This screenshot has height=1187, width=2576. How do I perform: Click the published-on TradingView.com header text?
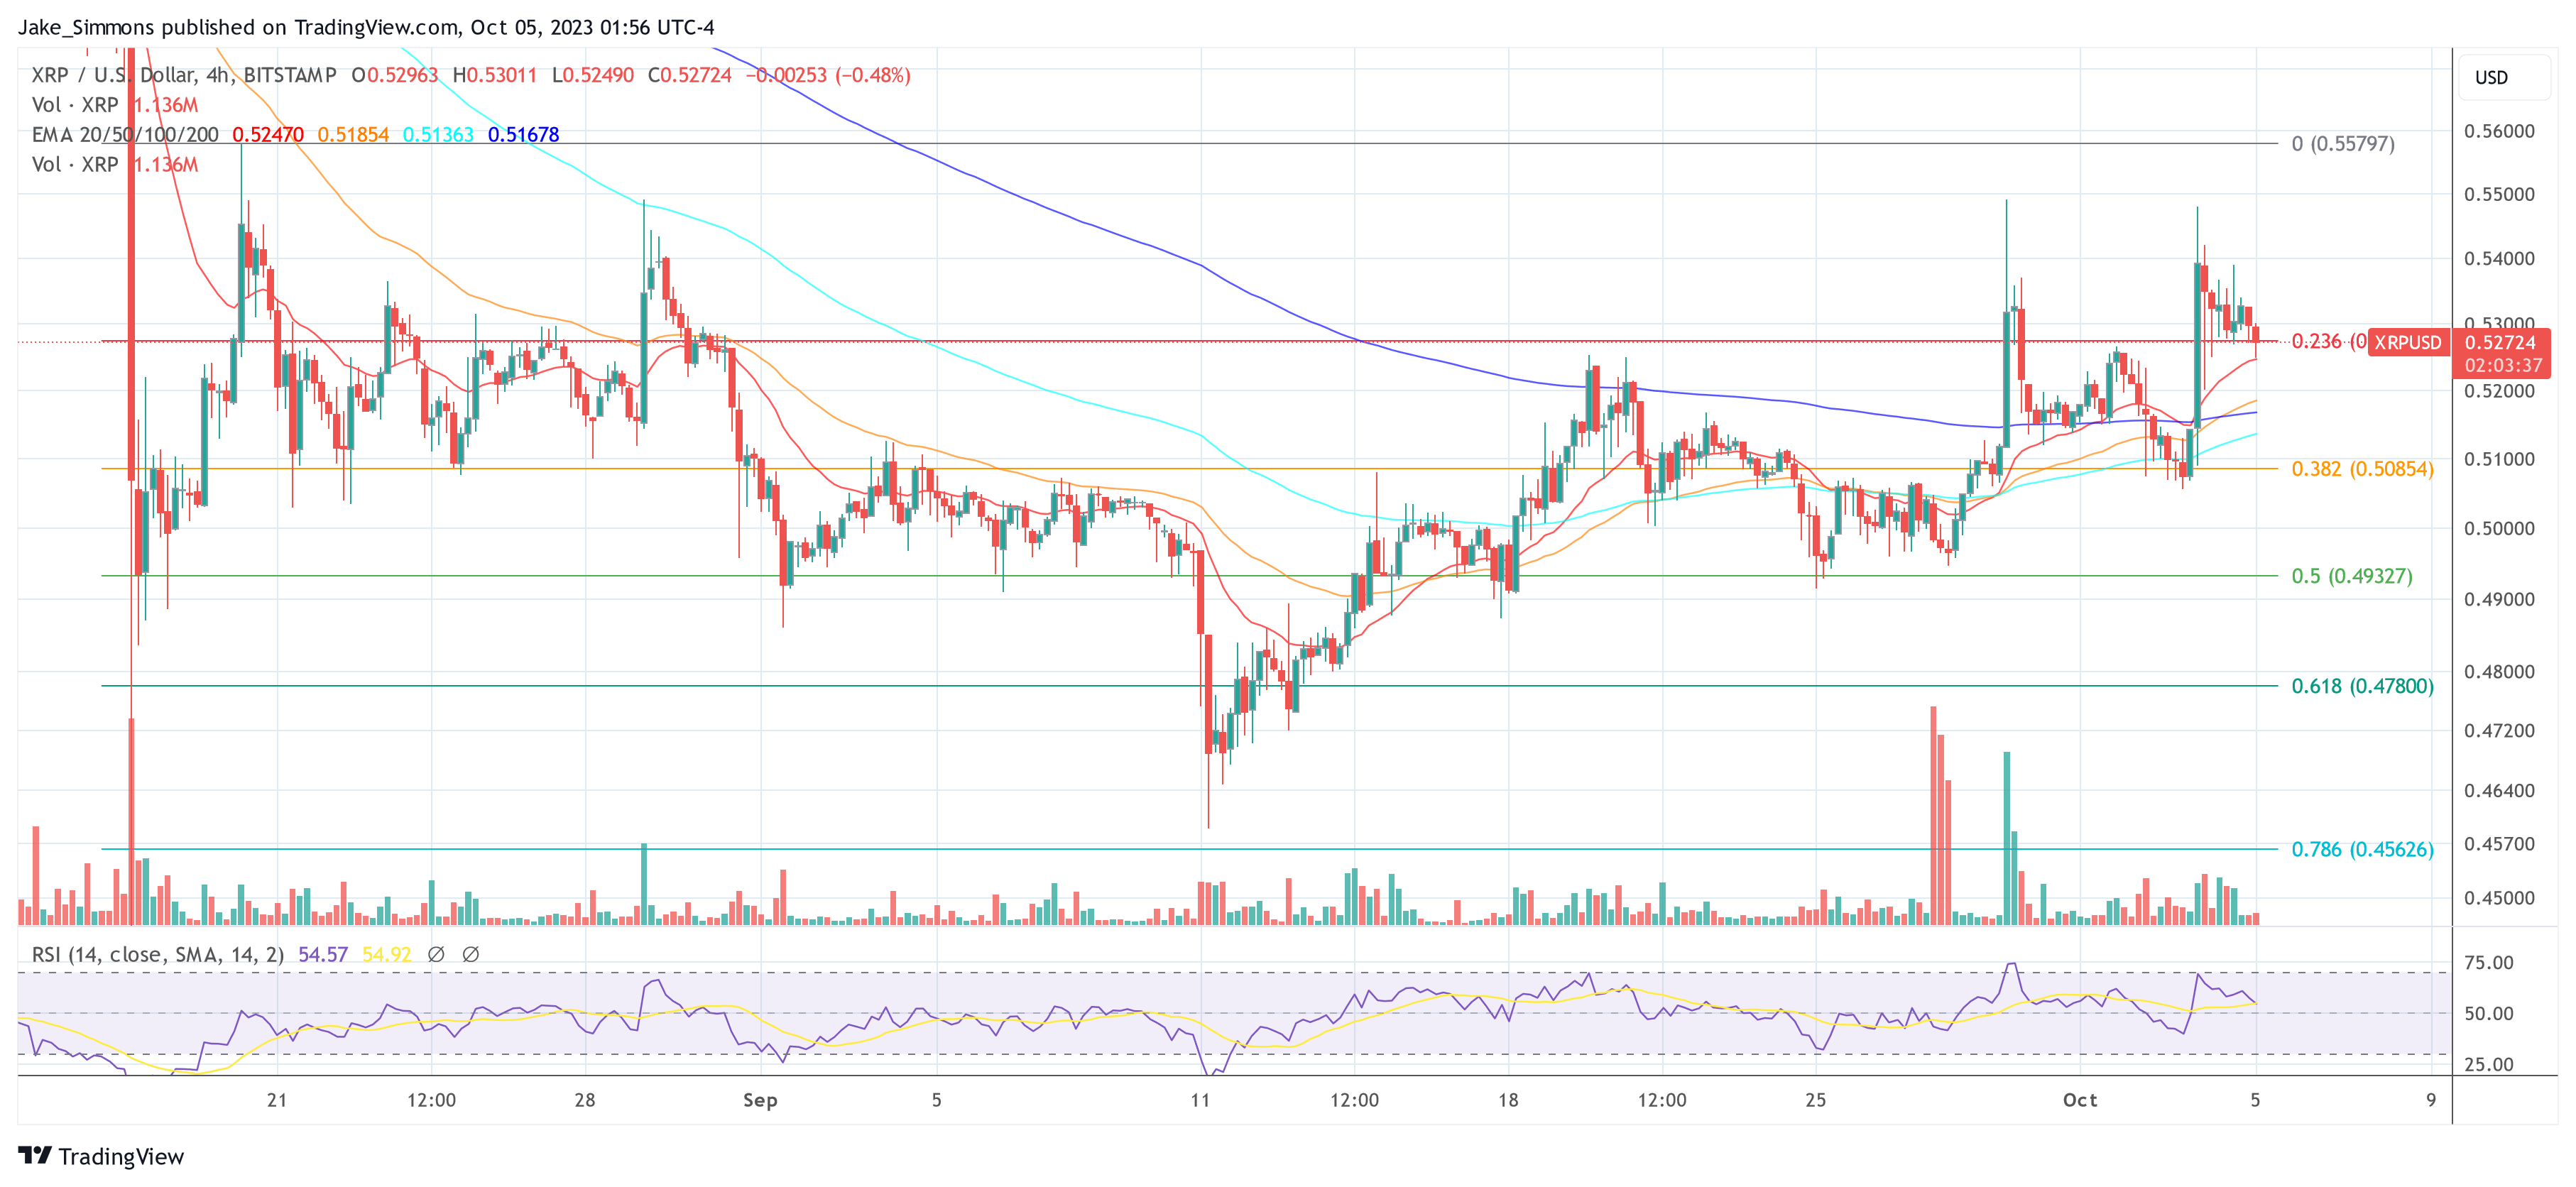(x=366, y=27)
